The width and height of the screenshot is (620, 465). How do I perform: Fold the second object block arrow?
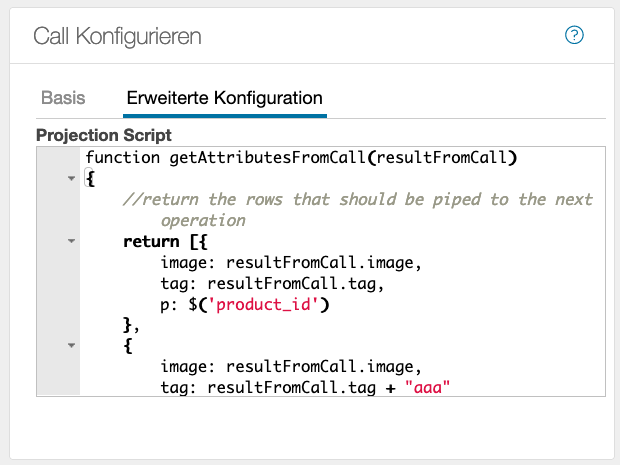coord(71,345)
